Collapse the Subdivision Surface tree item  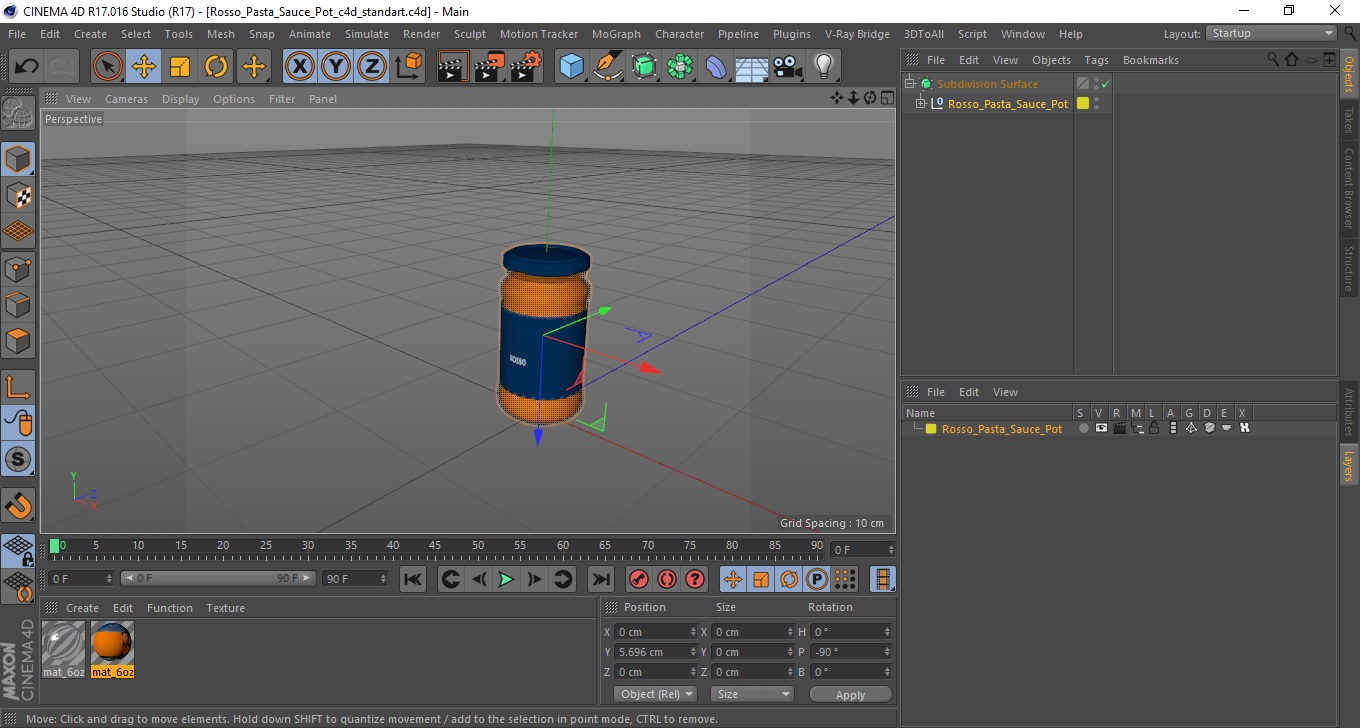tap(910, 84)
